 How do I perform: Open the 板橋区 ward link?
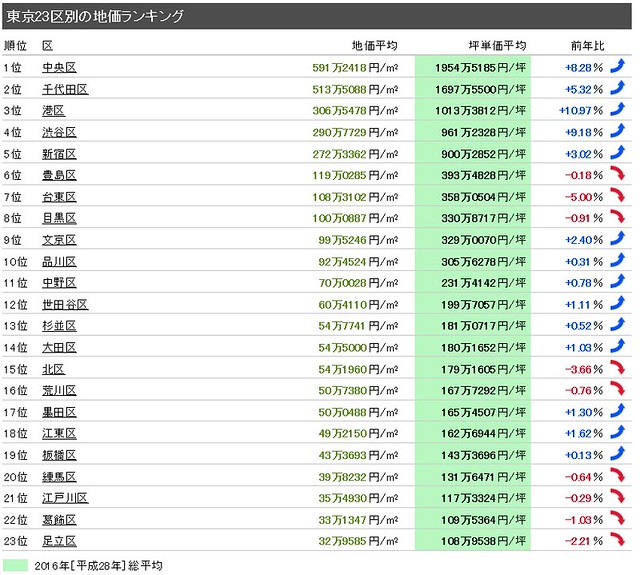[x=60, y=455]
